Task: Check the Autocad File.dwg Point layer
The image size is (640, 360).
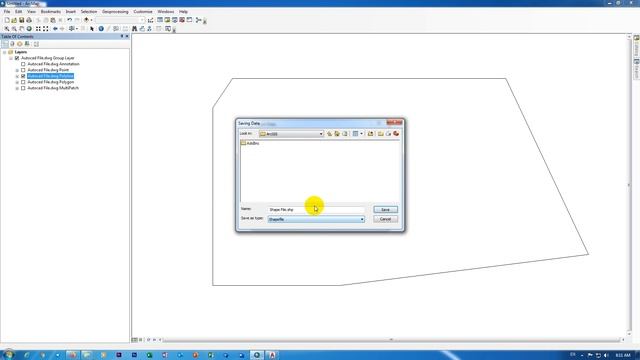Action: point(23,70)
